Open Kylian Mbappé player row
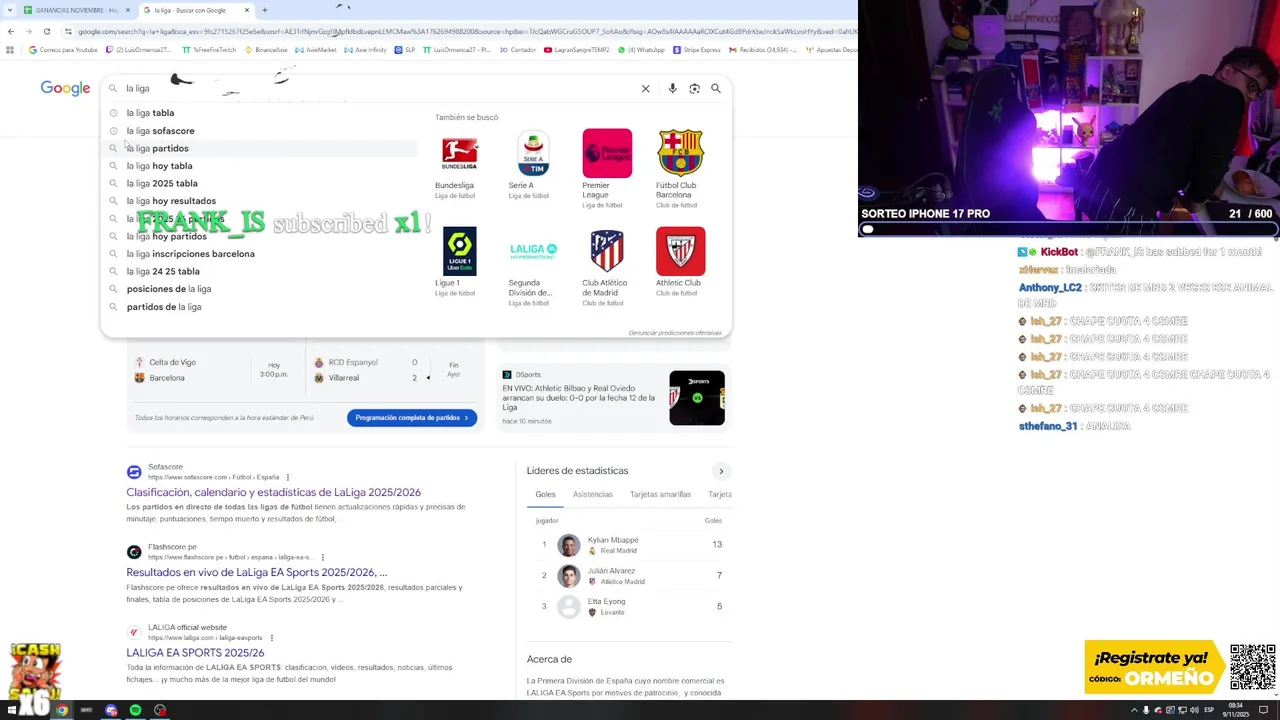Image resolution: width=1280 pixels, height=720 pixels. click(630, 545)
